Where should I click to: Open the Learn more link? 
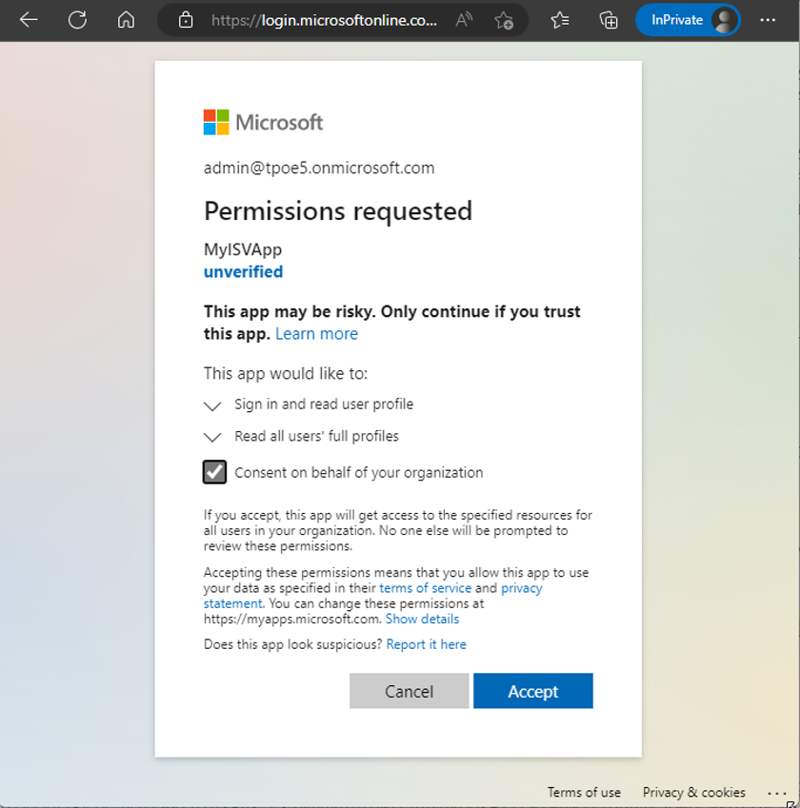(x=316, y=334)
